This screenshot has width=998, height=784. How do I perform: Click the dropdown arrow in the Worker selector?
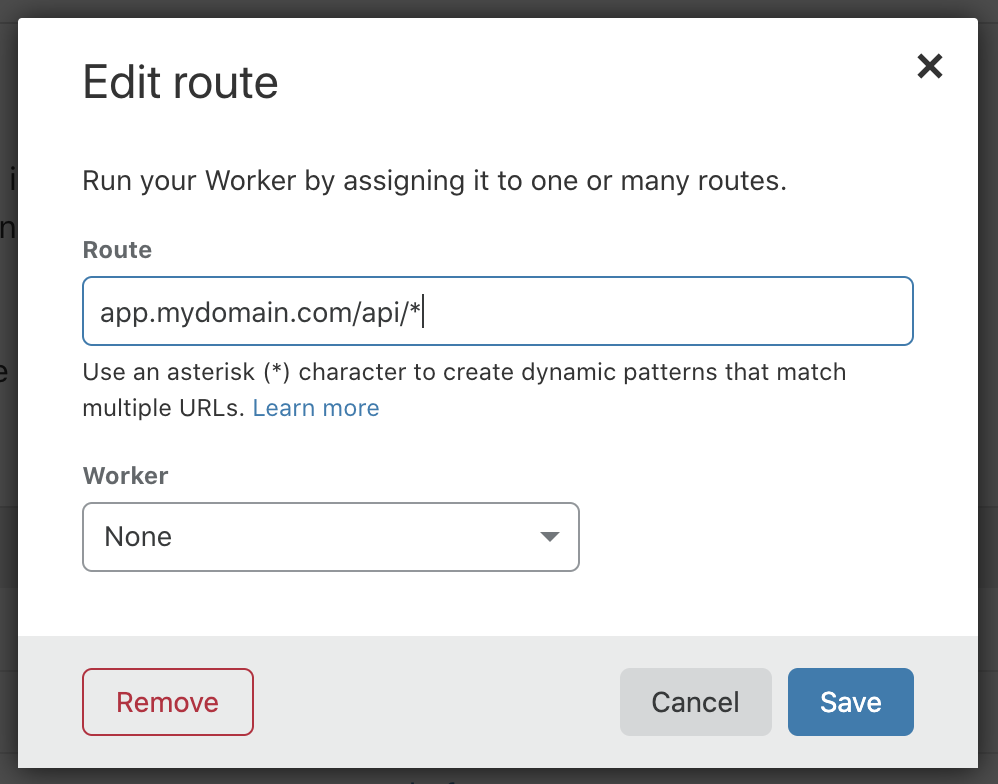click(x=549, y=537)
